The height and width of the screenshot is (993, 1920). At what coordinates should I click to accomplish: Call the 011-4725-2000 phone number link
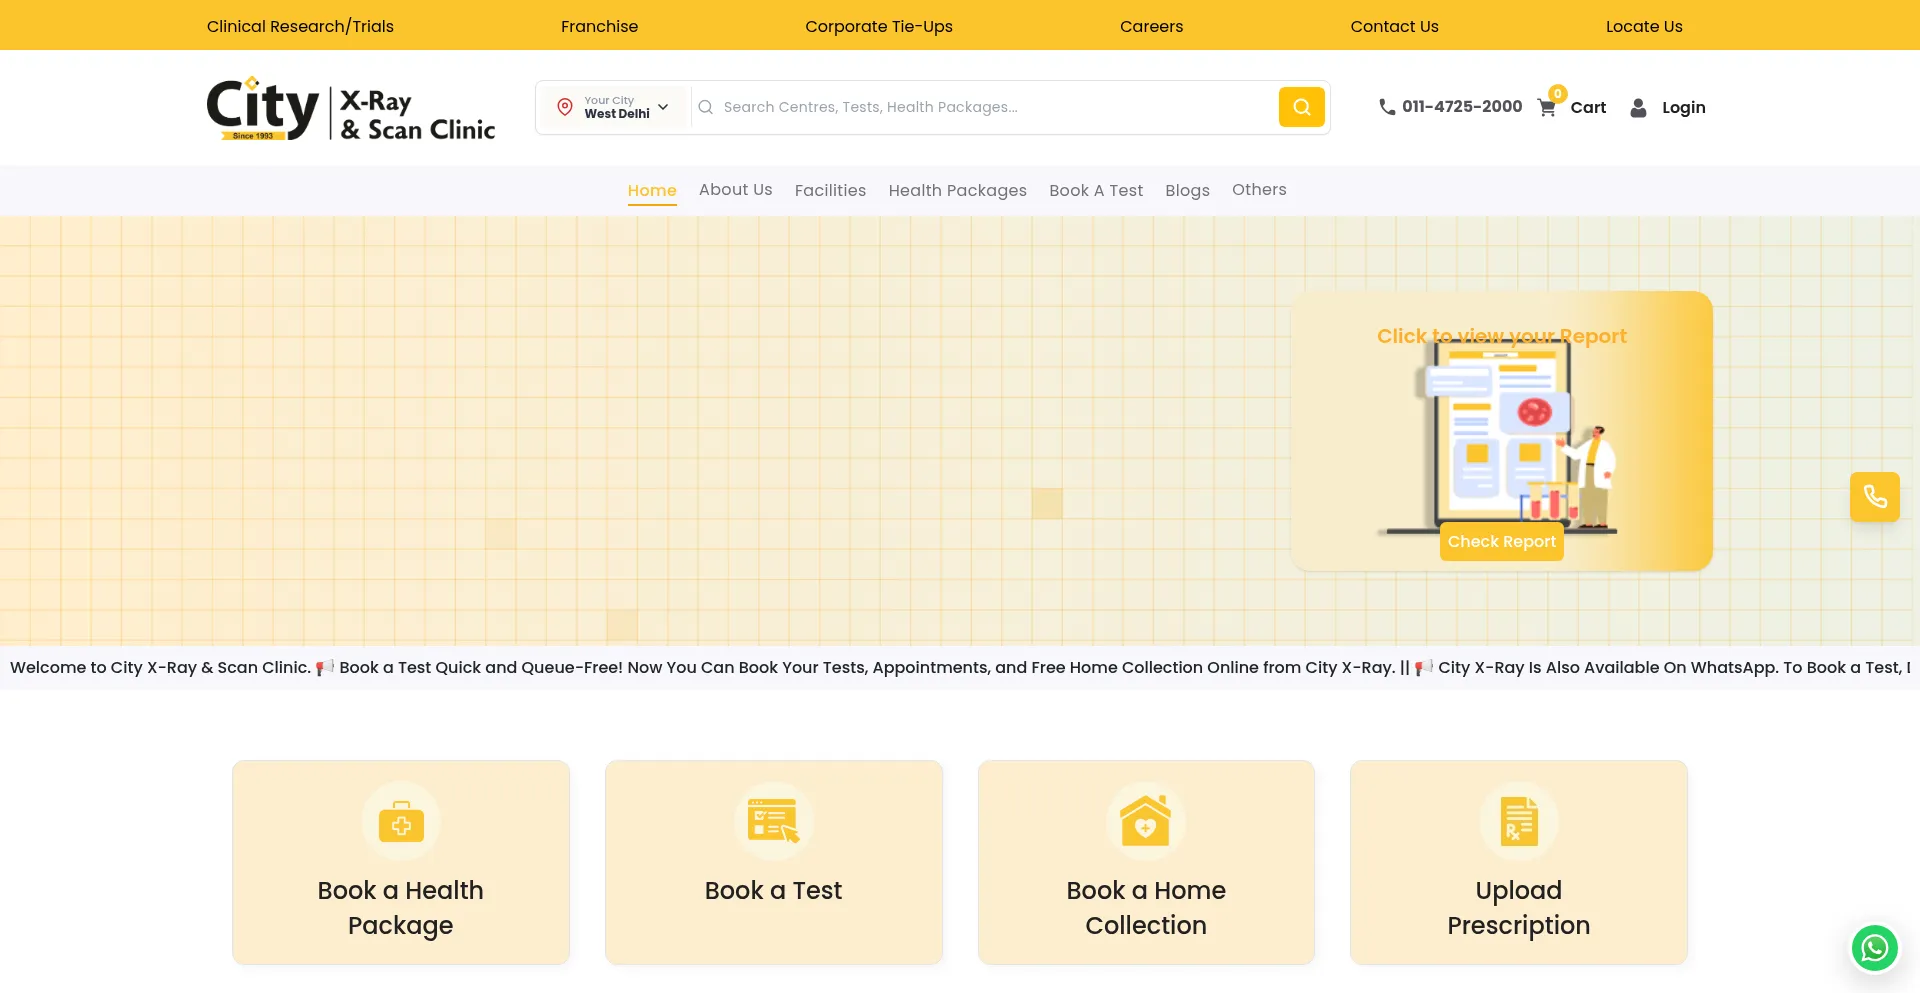click(1450, 106)
